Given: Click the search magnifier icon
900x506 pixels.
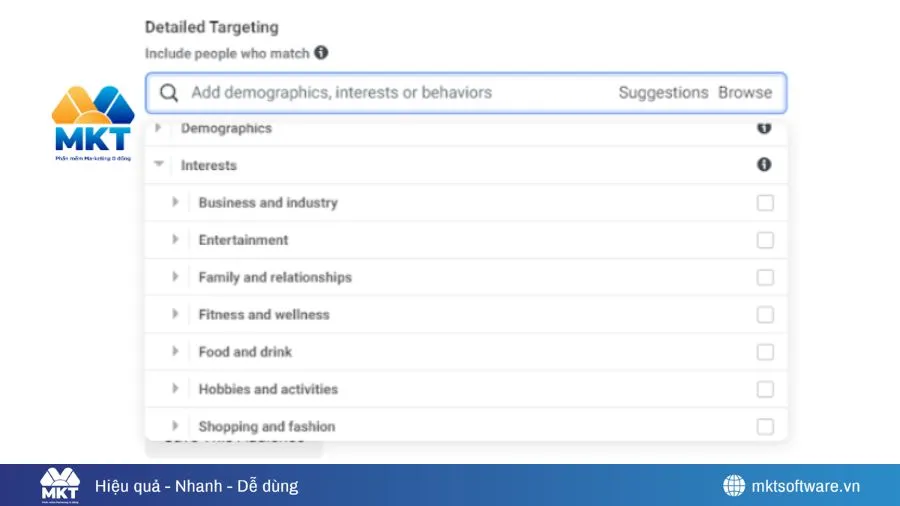Looking at the screenshot, I should tap(170, 93).
